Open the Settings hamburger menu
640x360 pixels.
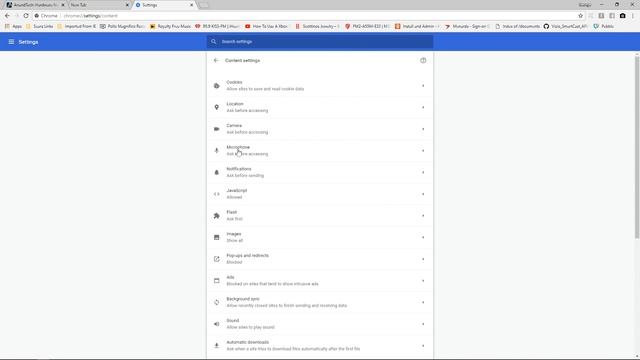pos(11,42)
